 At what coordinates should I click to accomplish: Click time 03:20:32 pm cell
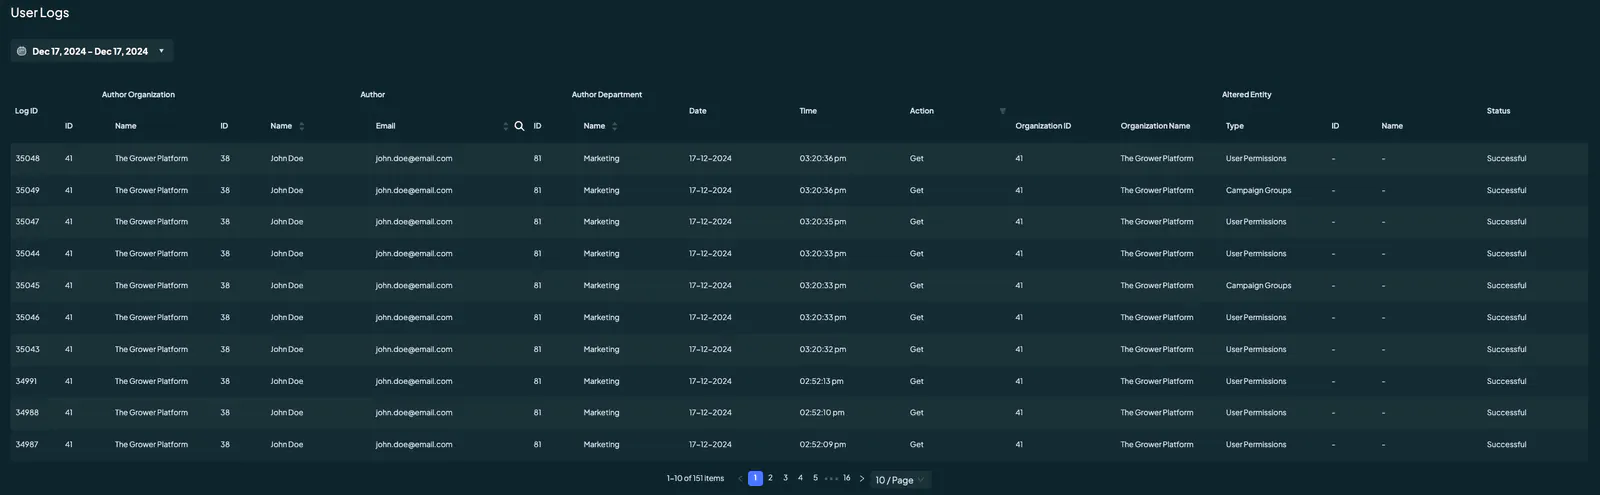pyautogui.click(x=823, y=349)
